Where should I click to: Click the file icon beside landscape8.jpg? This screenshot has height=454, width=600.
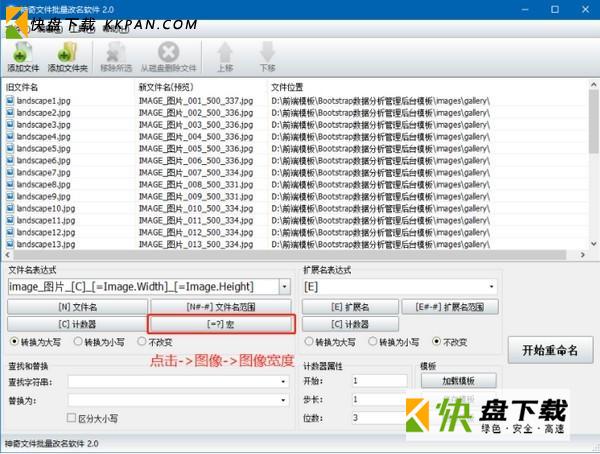click(10, 184)
